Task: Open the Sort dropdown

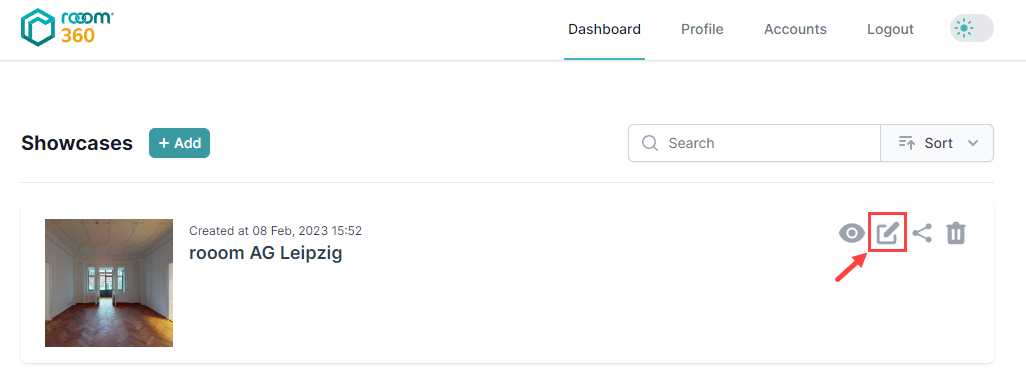Action: point(937,143)
